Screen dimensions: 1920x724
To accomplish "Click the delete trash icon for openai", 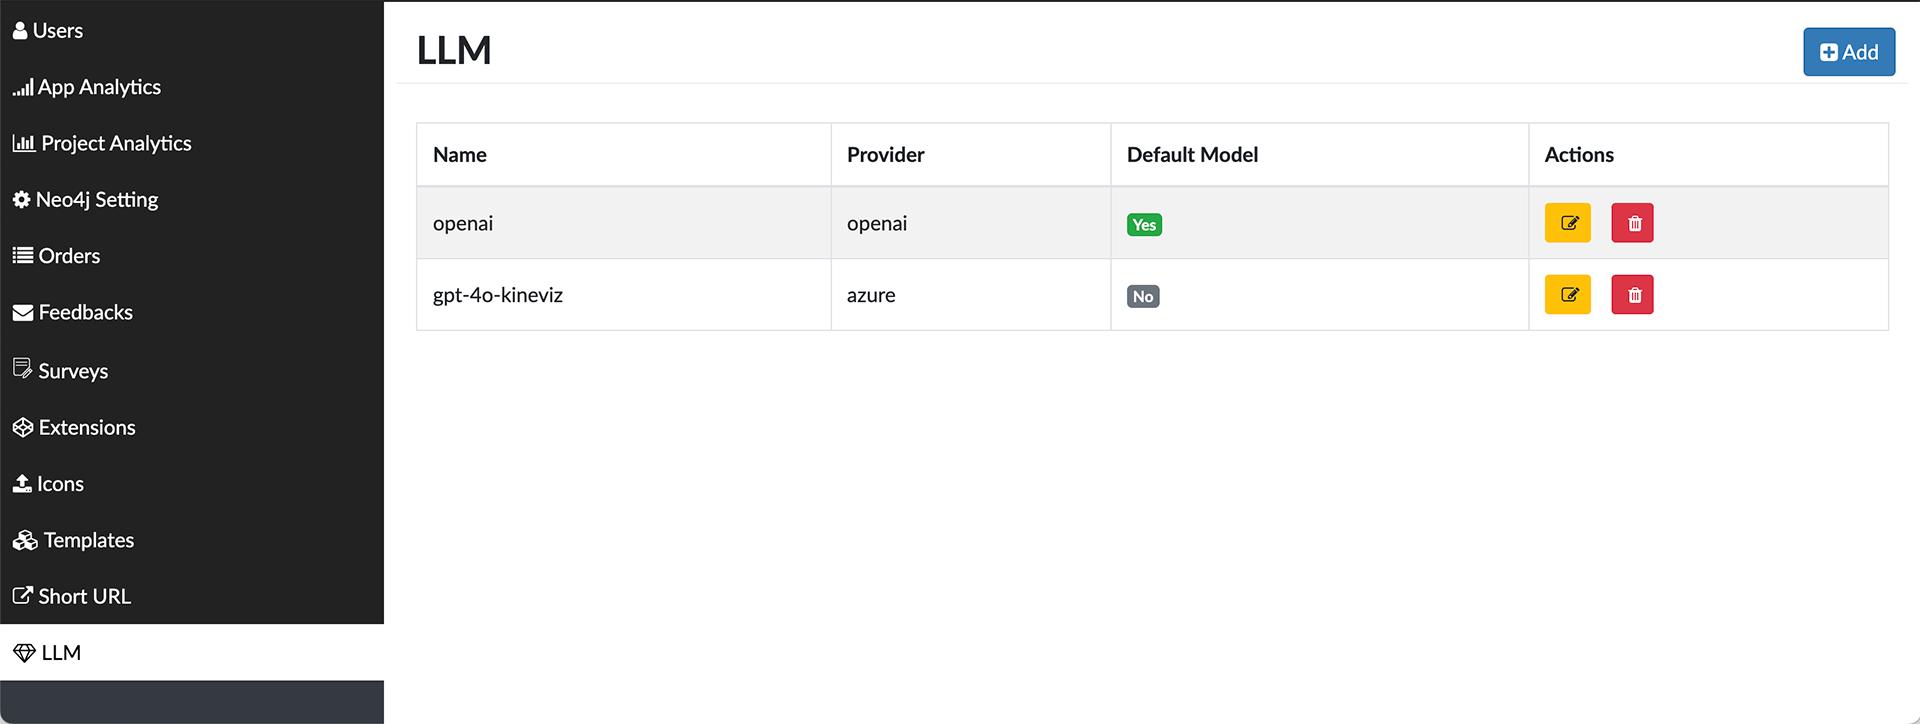I will tap(1632, 223).
